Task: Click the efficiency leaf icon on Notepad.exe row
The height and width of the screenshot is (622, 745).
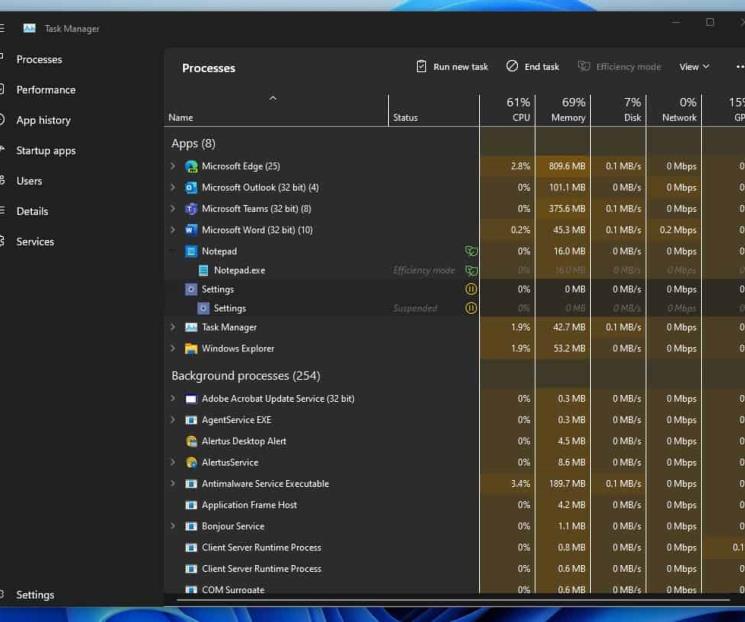Action: click(x=471, y=270)
